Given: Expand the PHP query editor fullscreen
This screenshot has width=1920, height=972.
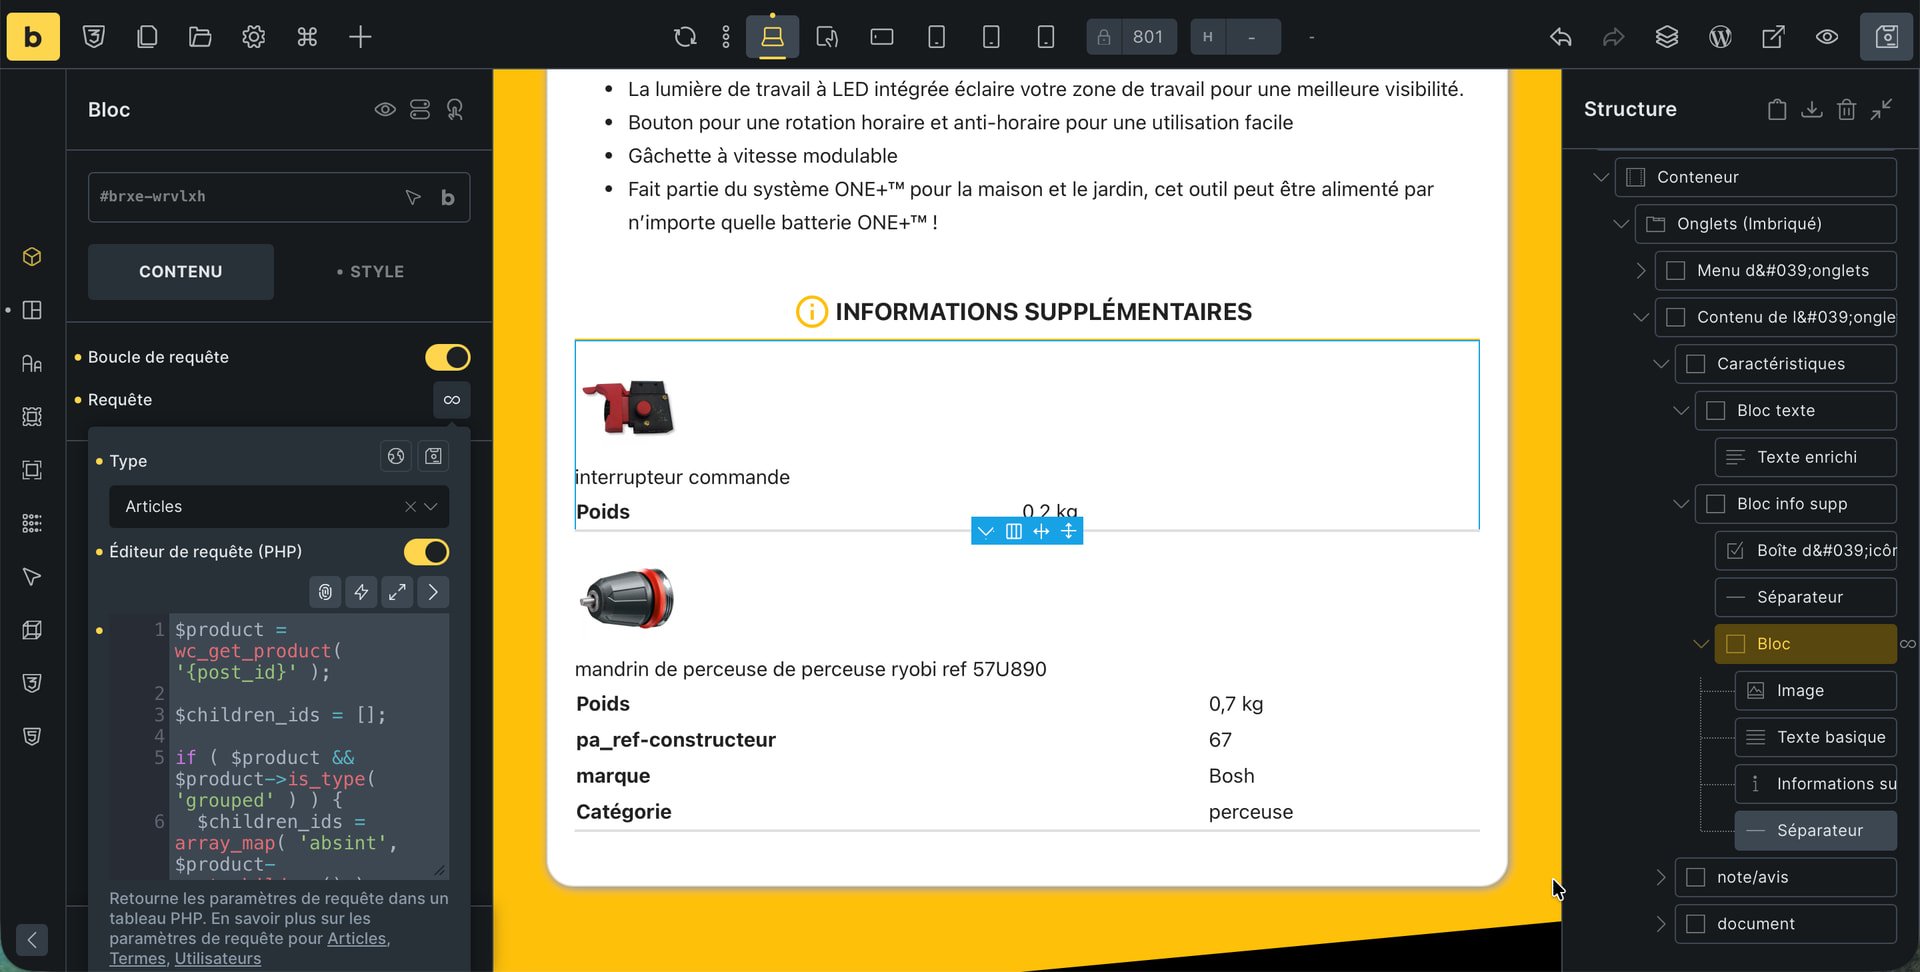Looking at the screenshot, I should point(397,592).
